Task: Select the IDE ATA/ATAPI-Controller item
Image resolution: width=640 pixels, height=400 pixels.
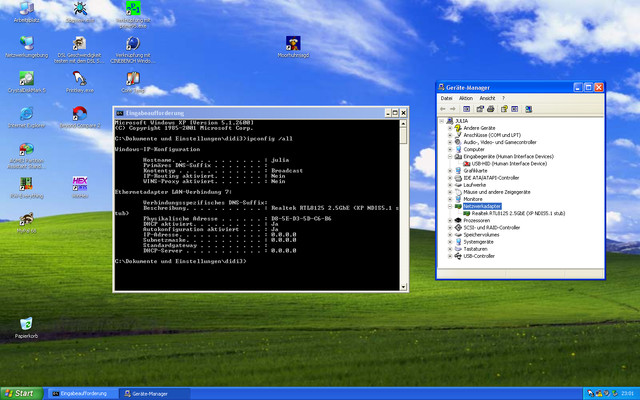Action: [x=491, y=178]
